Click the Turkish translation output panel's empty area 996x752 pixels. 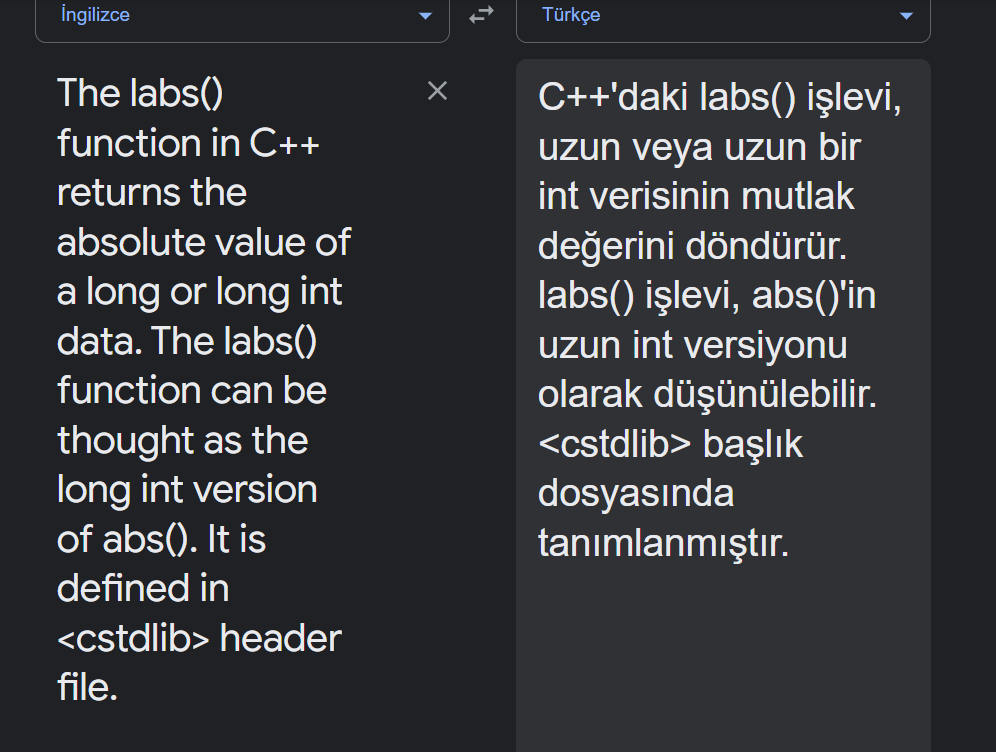[x=722, y=660]
